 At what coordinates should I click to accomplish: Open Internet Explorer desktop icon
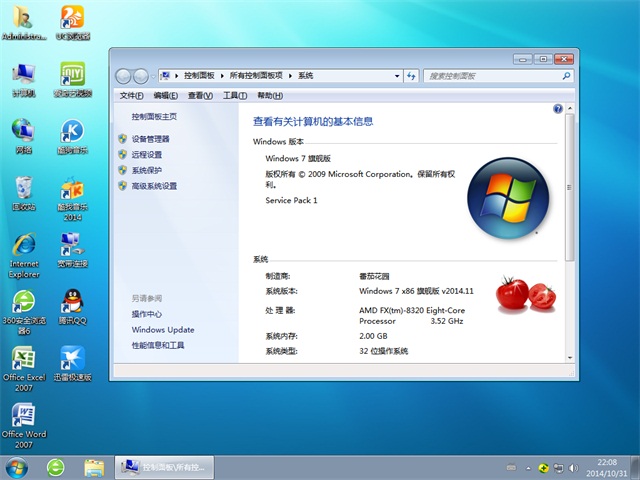point(24,256)
